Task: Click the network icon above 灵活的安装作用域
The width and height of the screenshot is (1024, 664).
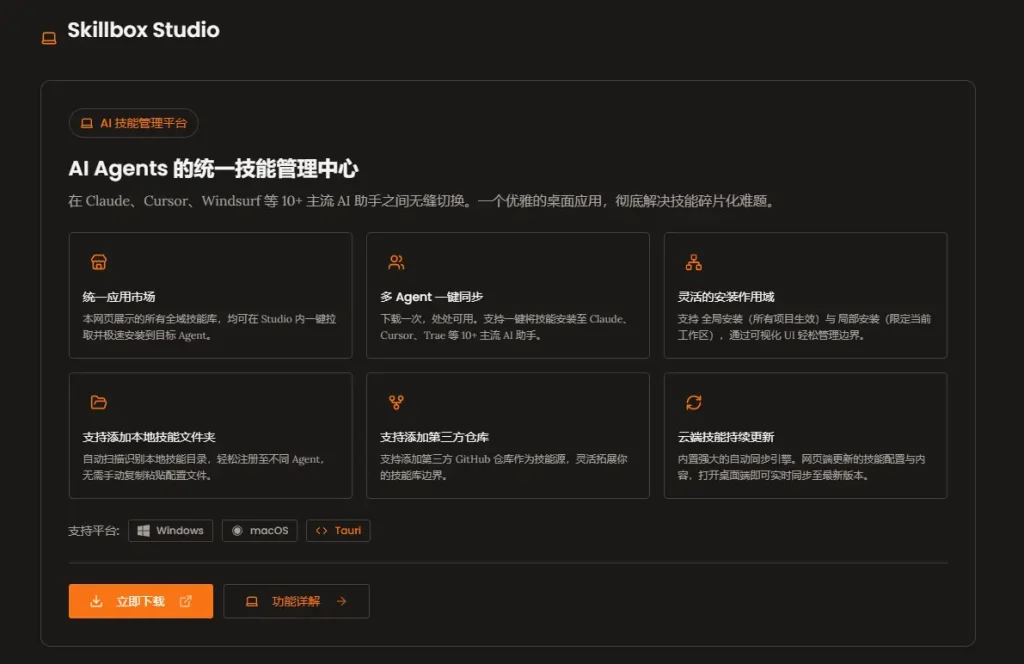Action: point(693,263)
